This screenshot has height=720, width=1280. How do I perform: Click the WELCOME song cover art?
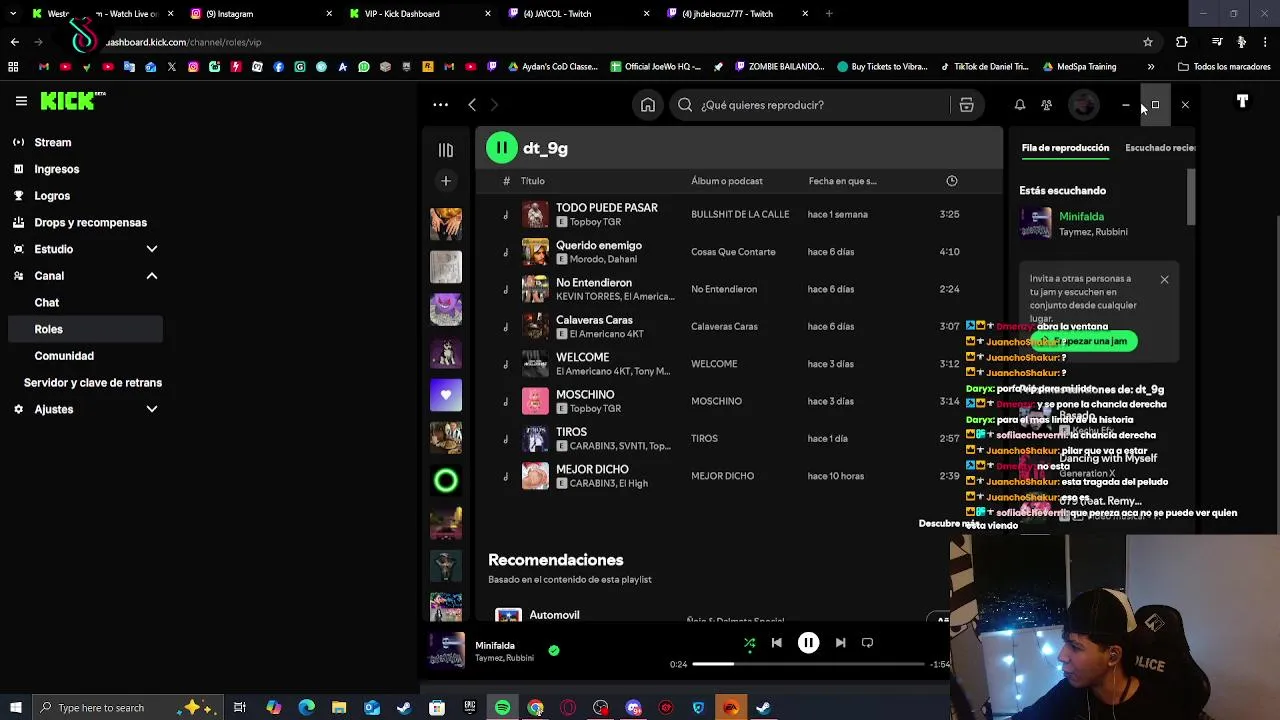tap(535, 364)
